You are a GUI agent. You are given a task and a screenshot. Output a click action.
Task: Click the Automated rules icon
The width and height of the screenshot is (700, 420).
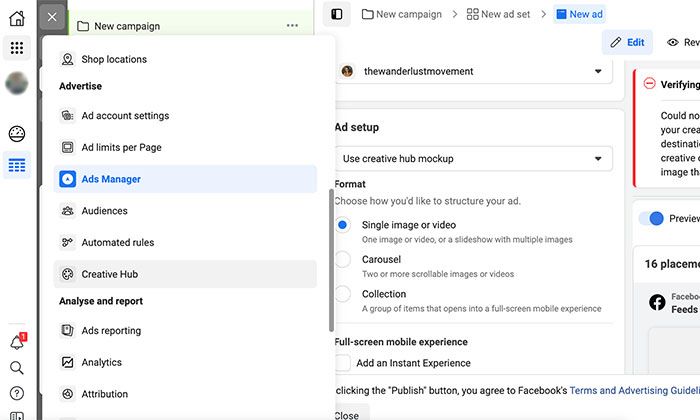(67, 242)
